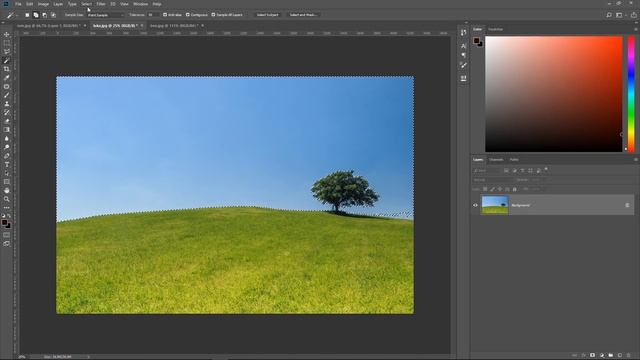Open the layer blending mode dropdown
Viewport: 640px width, 360px height.
[x=492, y=180]
